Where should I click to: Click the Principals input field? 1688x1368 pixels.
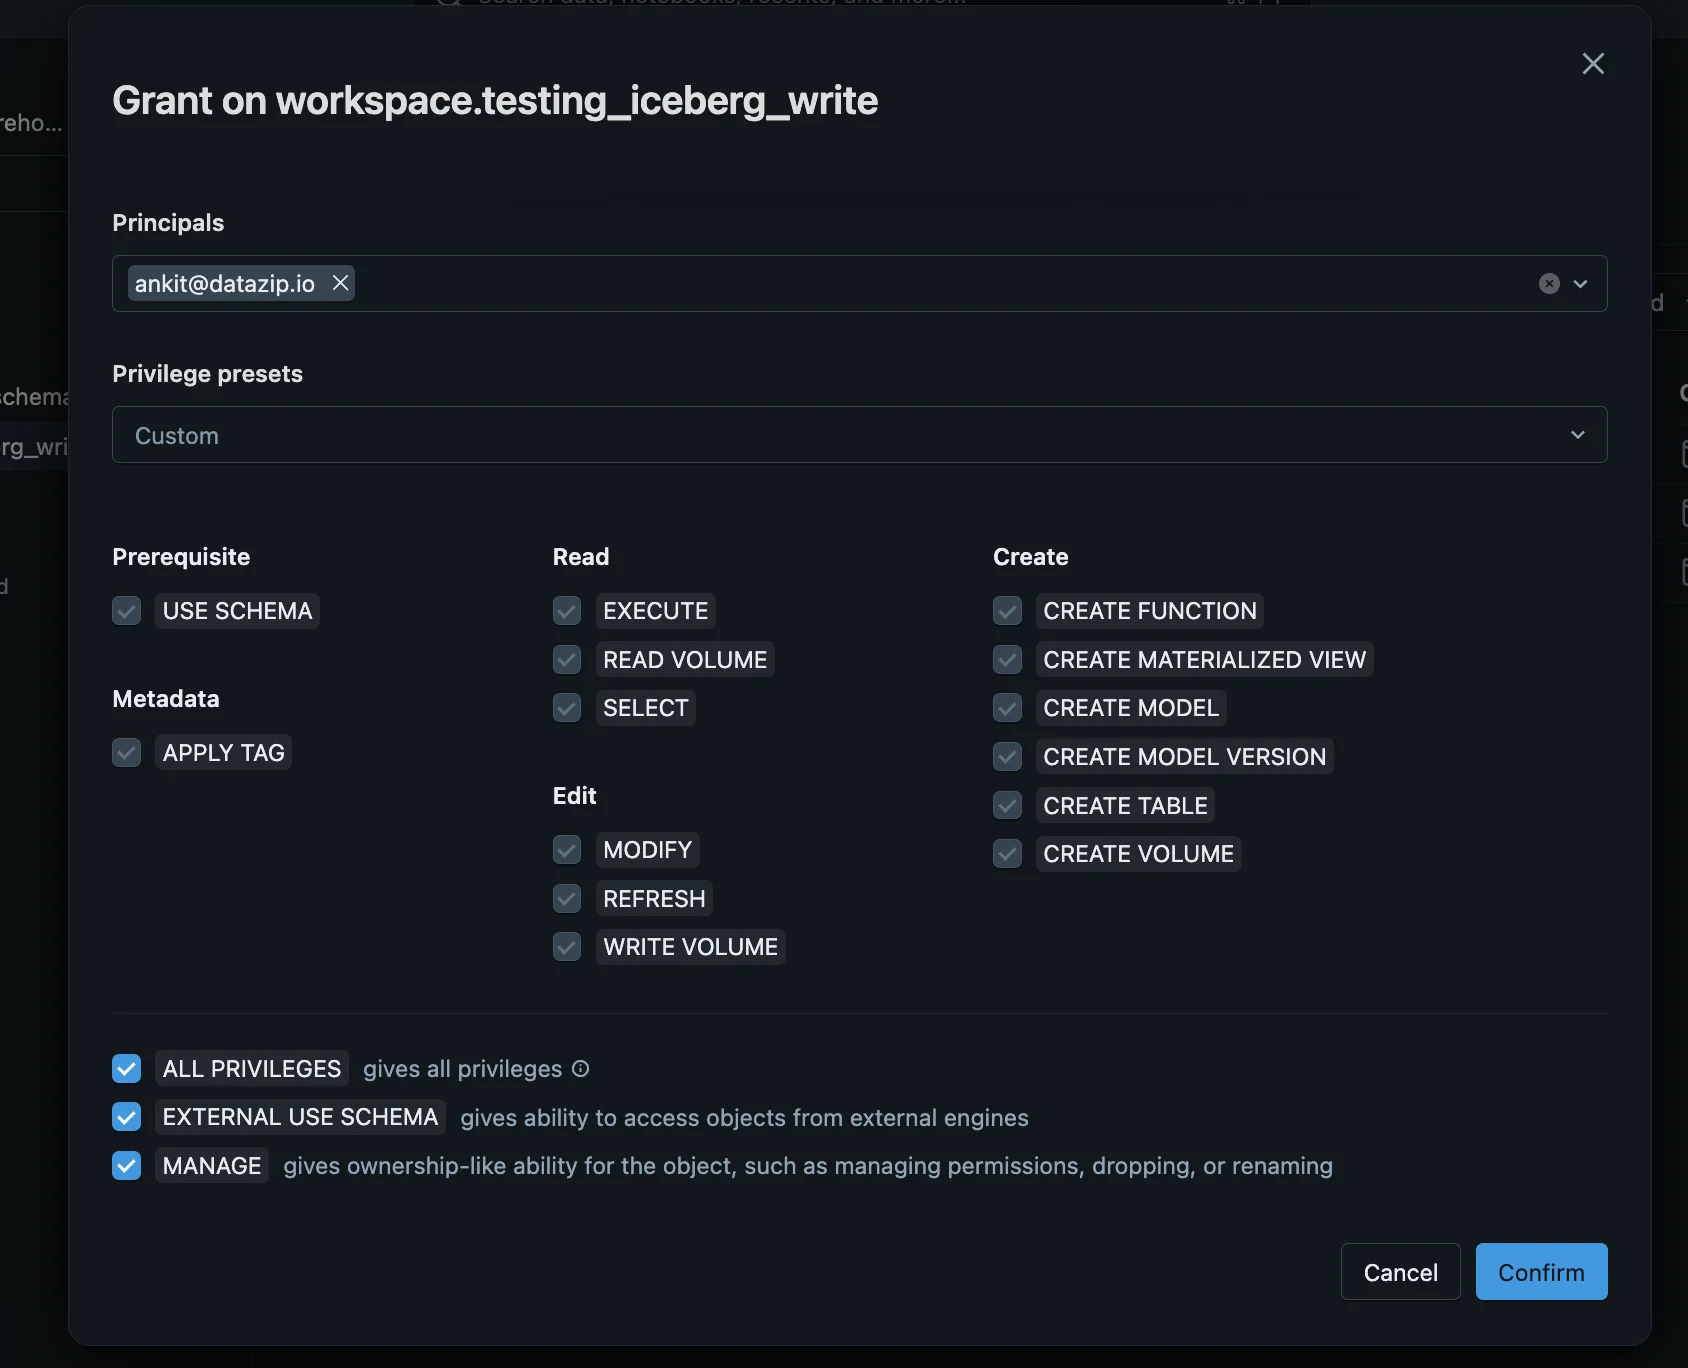(900, 284)
